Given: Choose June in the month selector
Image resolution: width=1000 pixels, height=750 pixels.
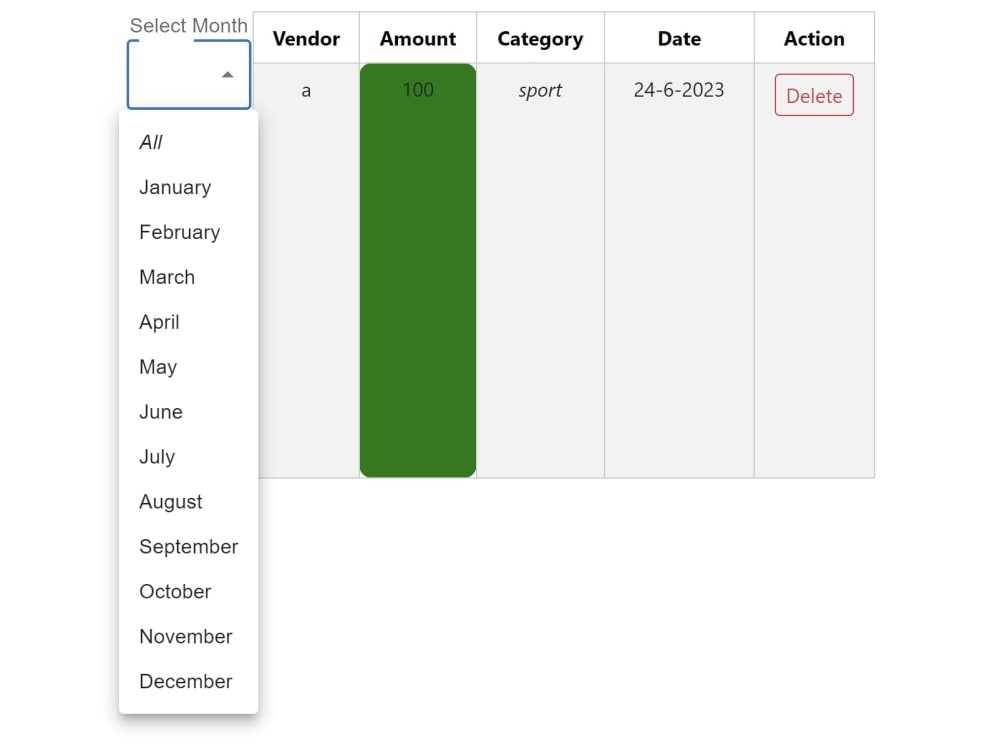Looking at the screenshot, I should click(x=161, y=412).
